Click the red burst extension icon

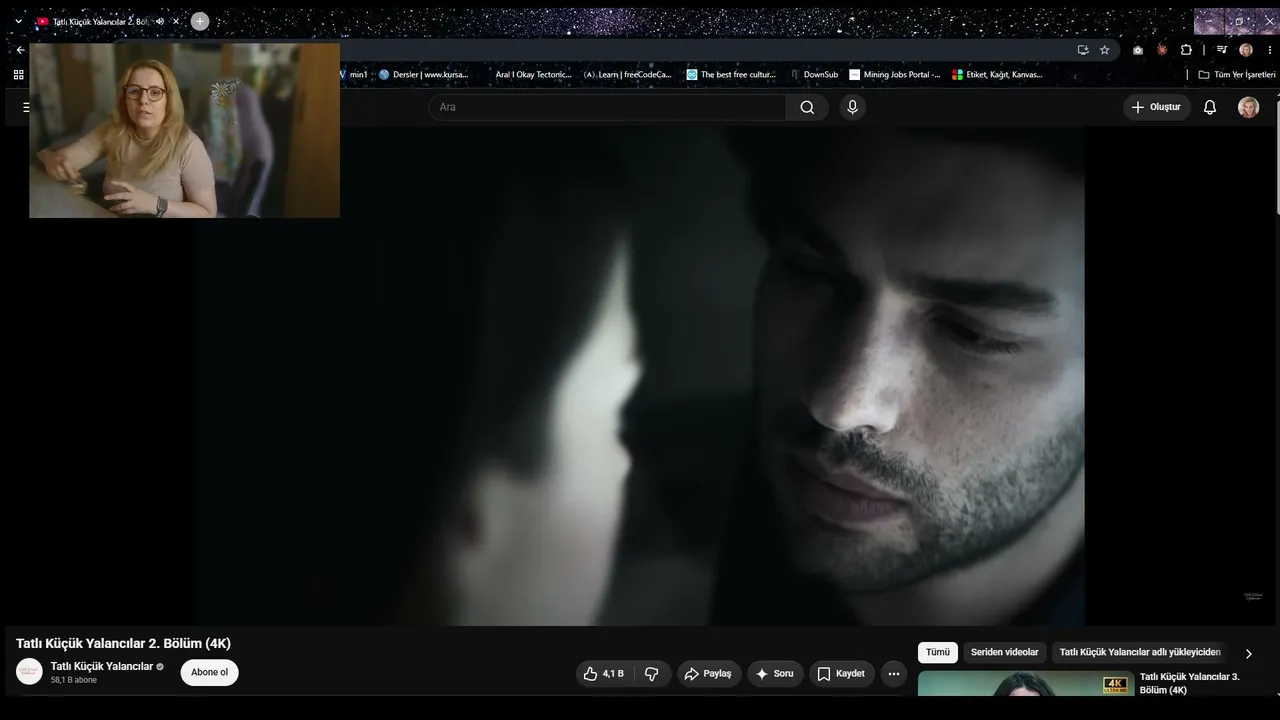coord(1162,50)
